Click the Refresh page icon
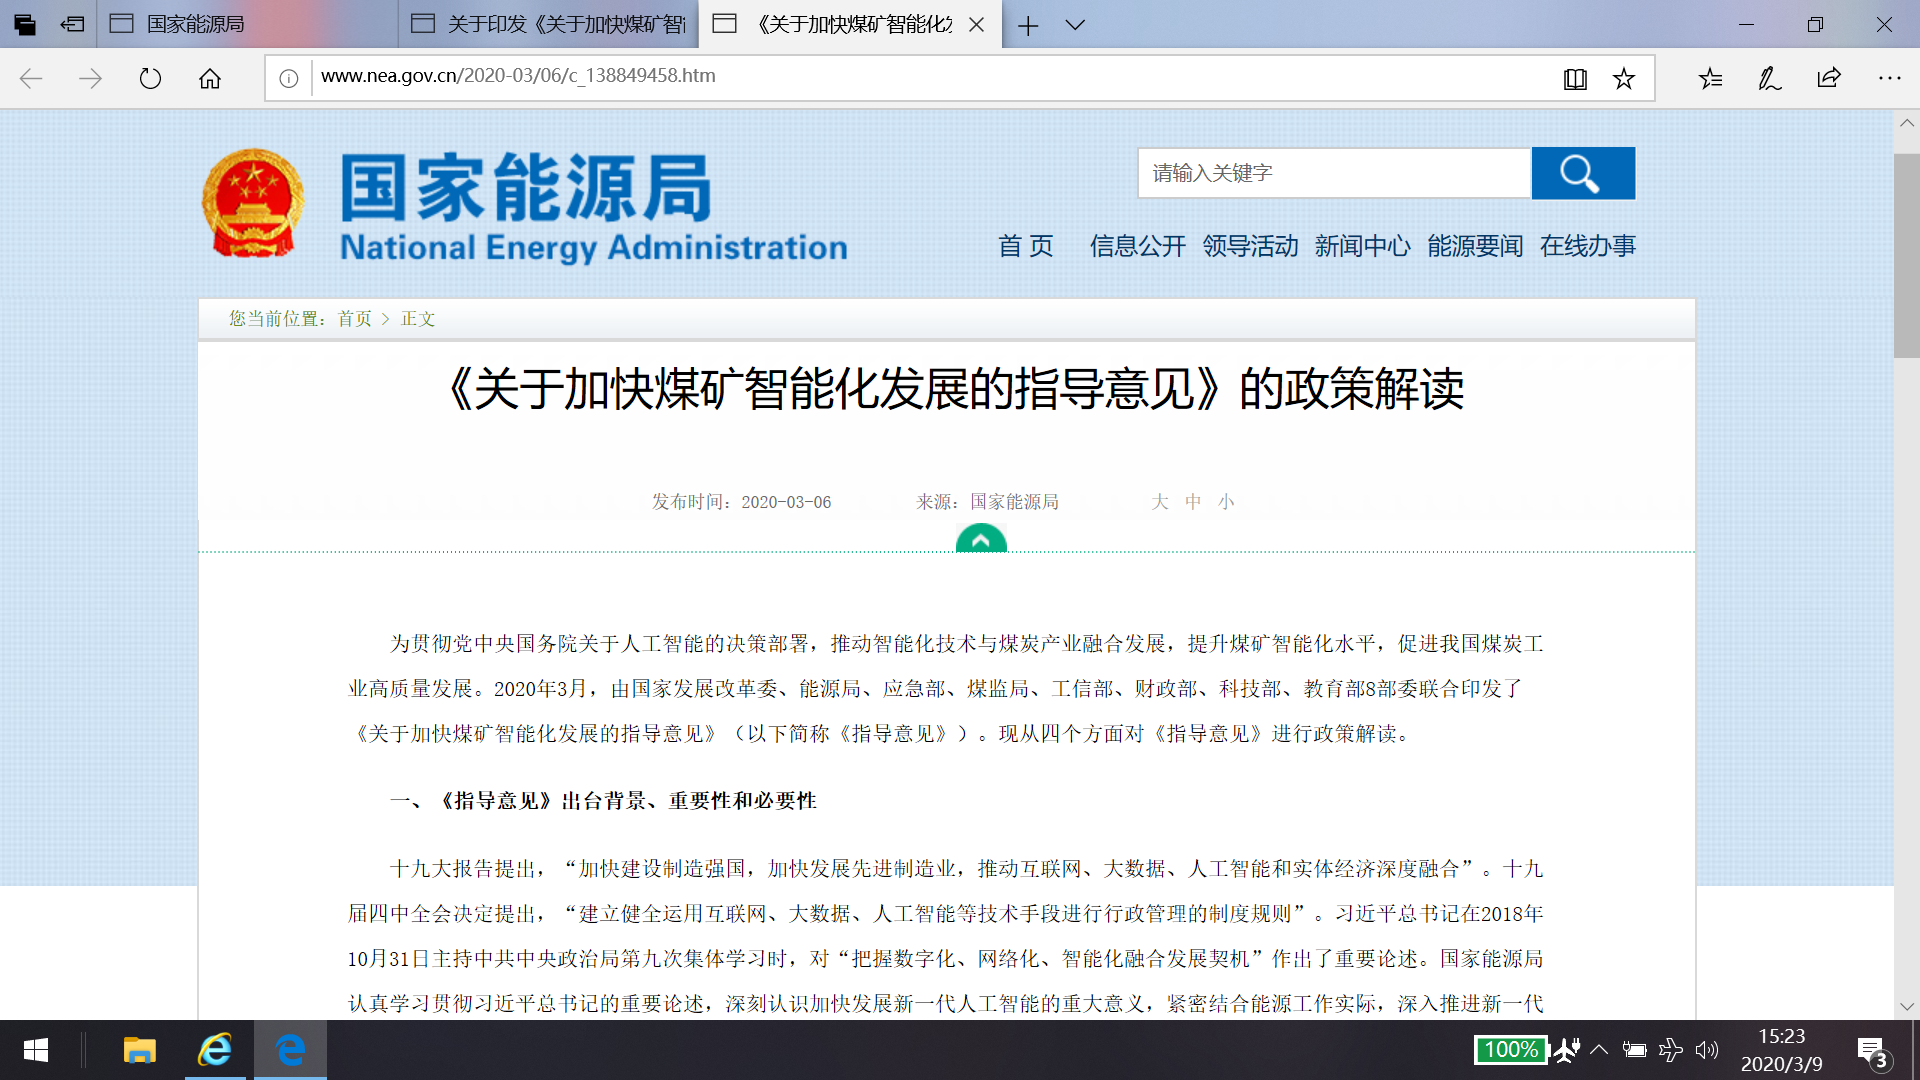Image resolution: width=1920 pixels, height=1080 pixels. tap(150, 78)
